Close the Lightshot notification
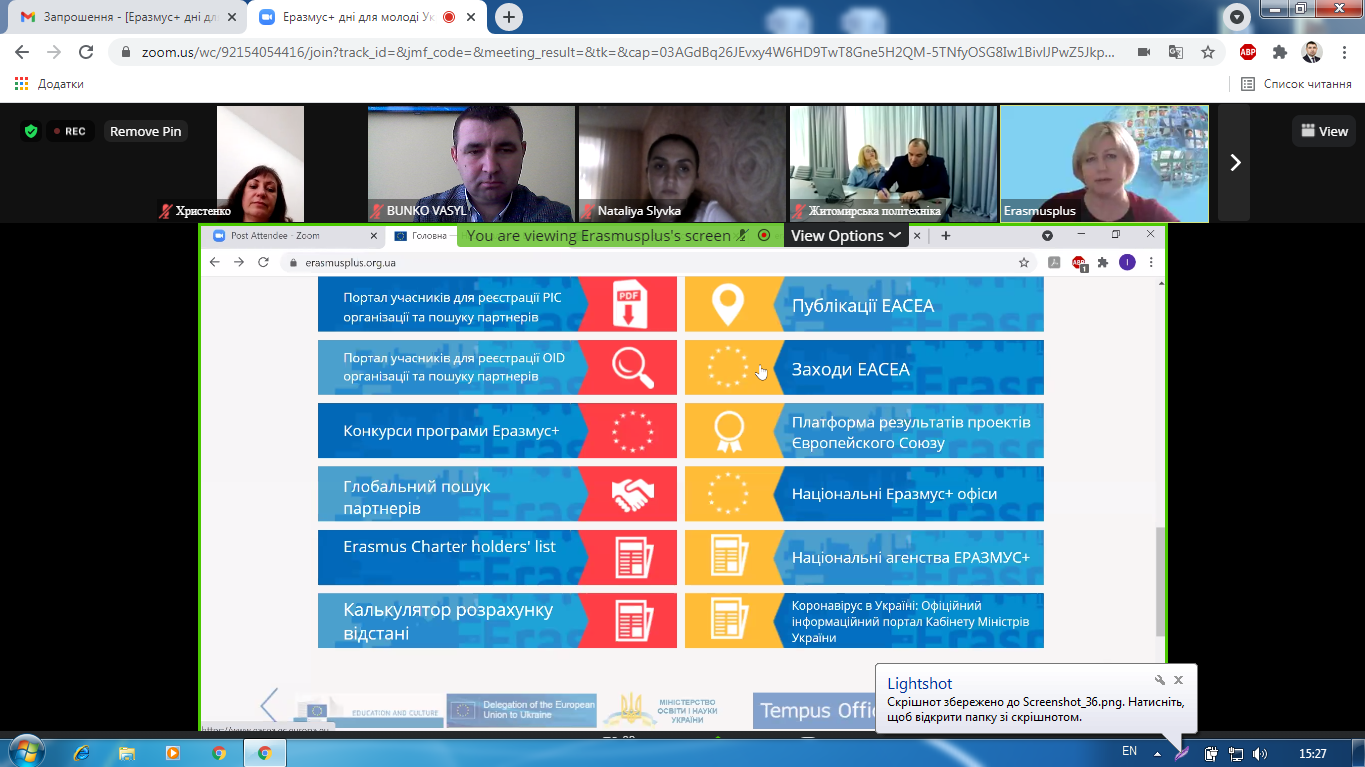 point(1179,680)
